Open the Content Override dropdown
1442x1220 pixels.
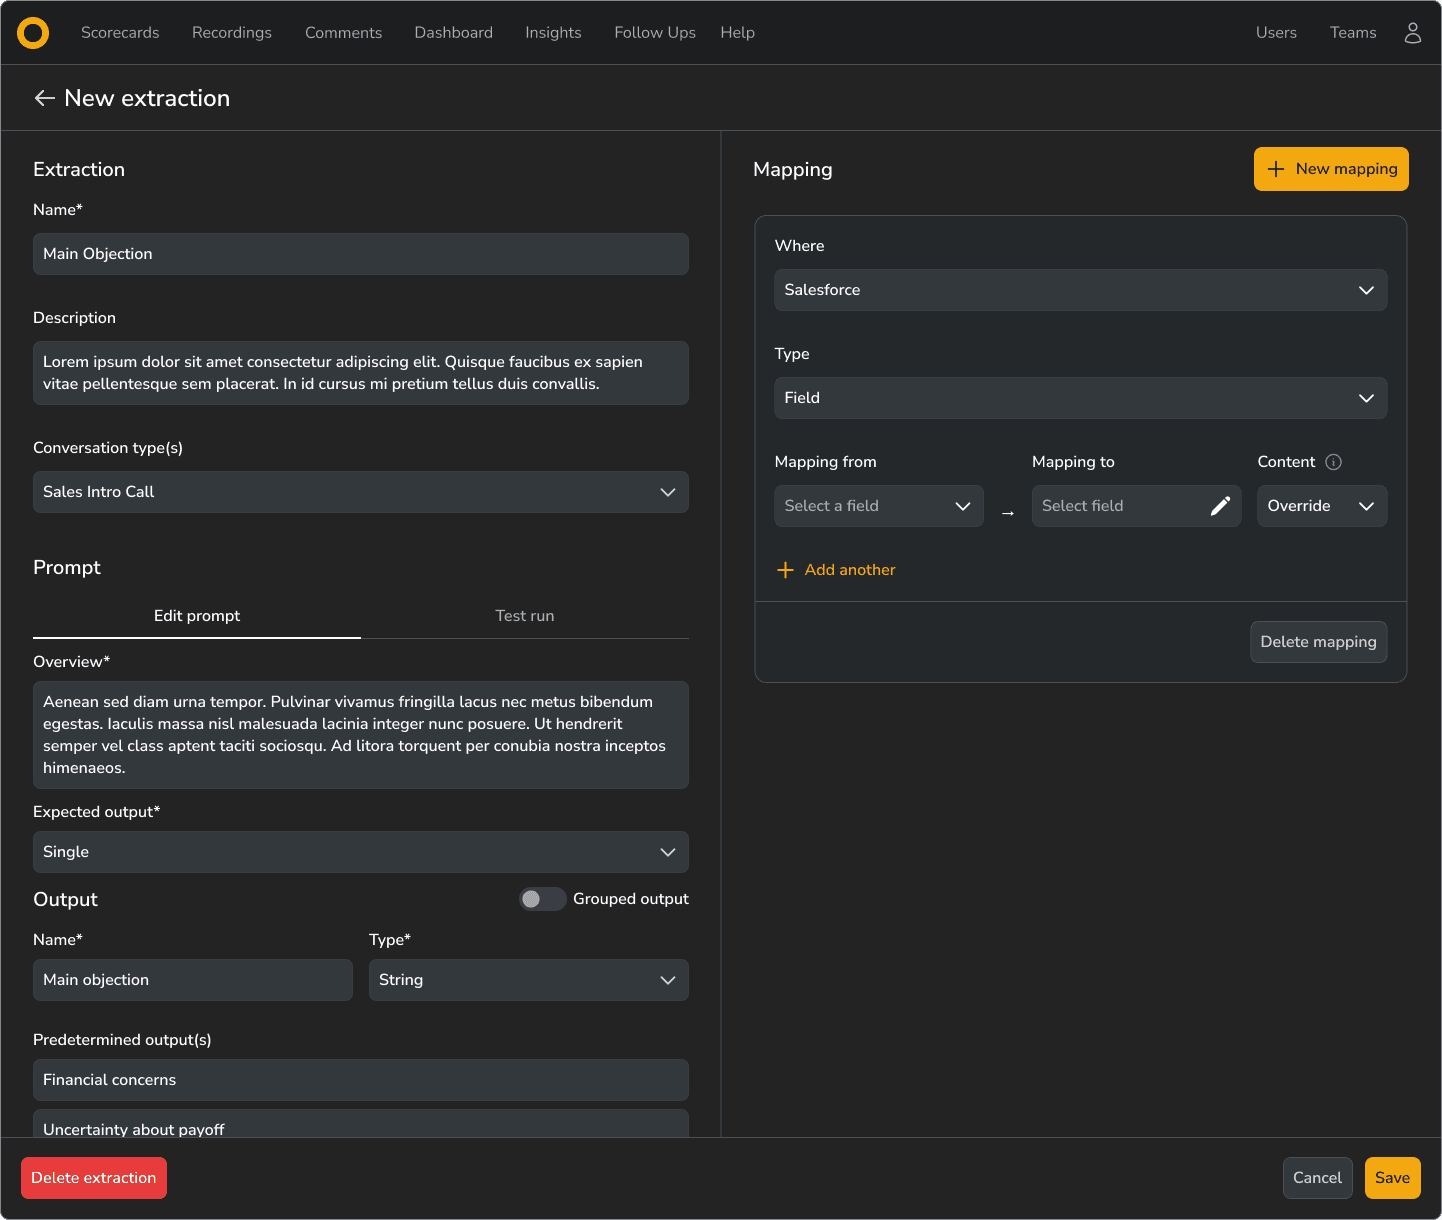[1322, 506]
